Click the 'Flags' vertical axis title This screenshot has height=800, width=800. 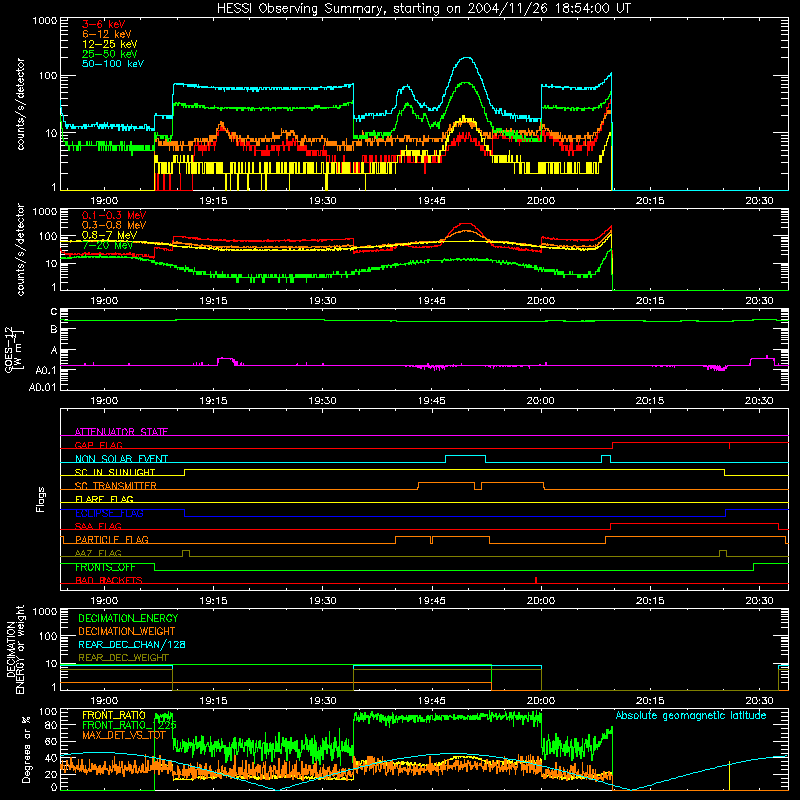tap(41, 499)
